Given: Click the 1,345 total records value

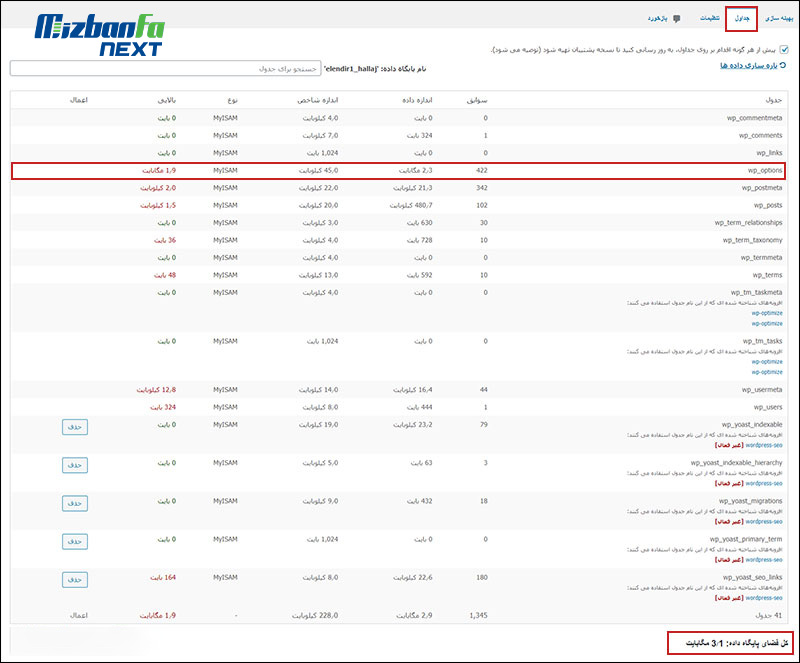Looking at the screenshot, I should tap(478, 616).
